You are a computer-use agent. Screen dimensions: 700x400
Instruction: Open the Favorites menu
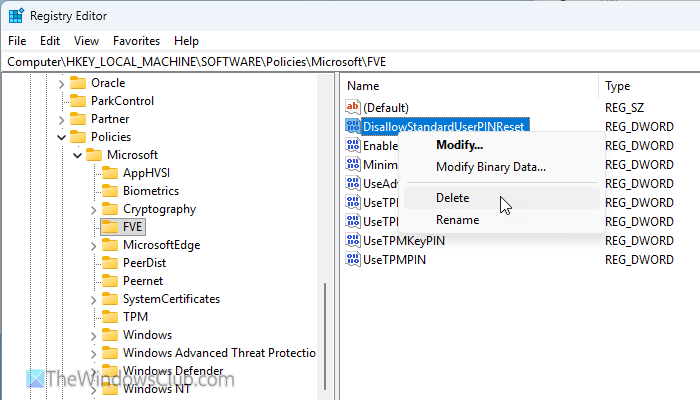tap(136, 41)
